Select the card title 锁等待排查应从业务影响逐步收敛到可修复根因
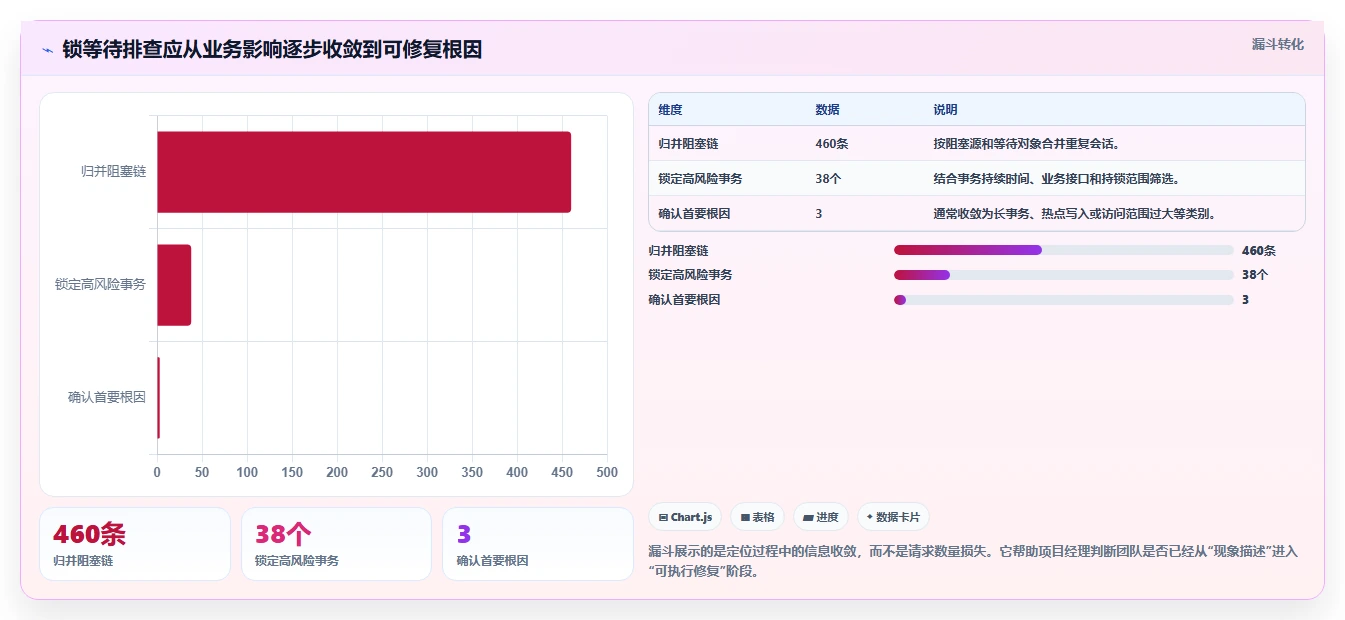This screenshot has height=620, width=1345. (x=272, y=49)
